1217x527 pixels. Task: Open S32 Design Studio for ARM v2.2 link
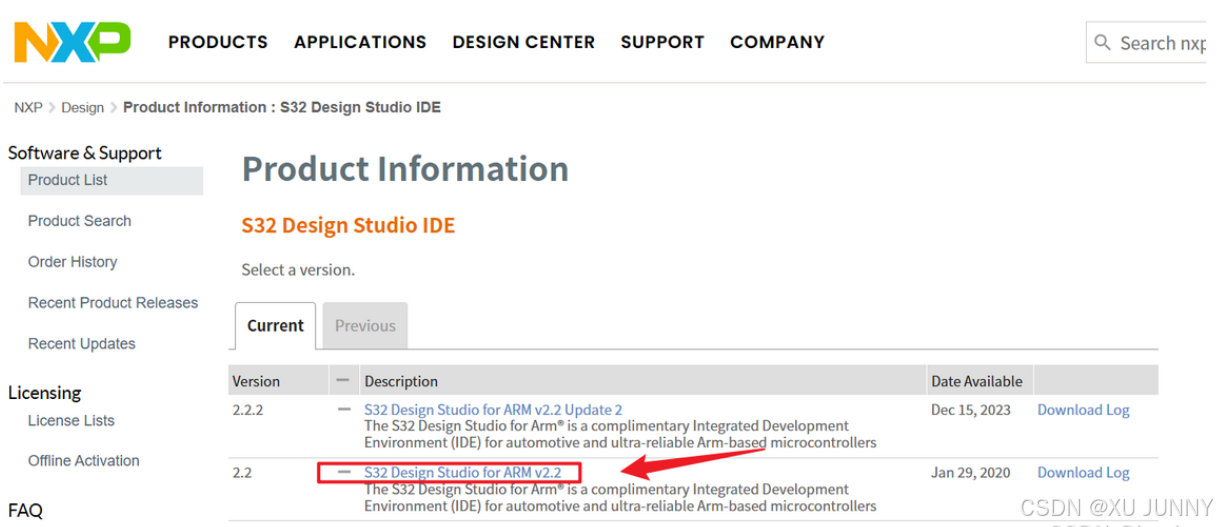(463, 472)
